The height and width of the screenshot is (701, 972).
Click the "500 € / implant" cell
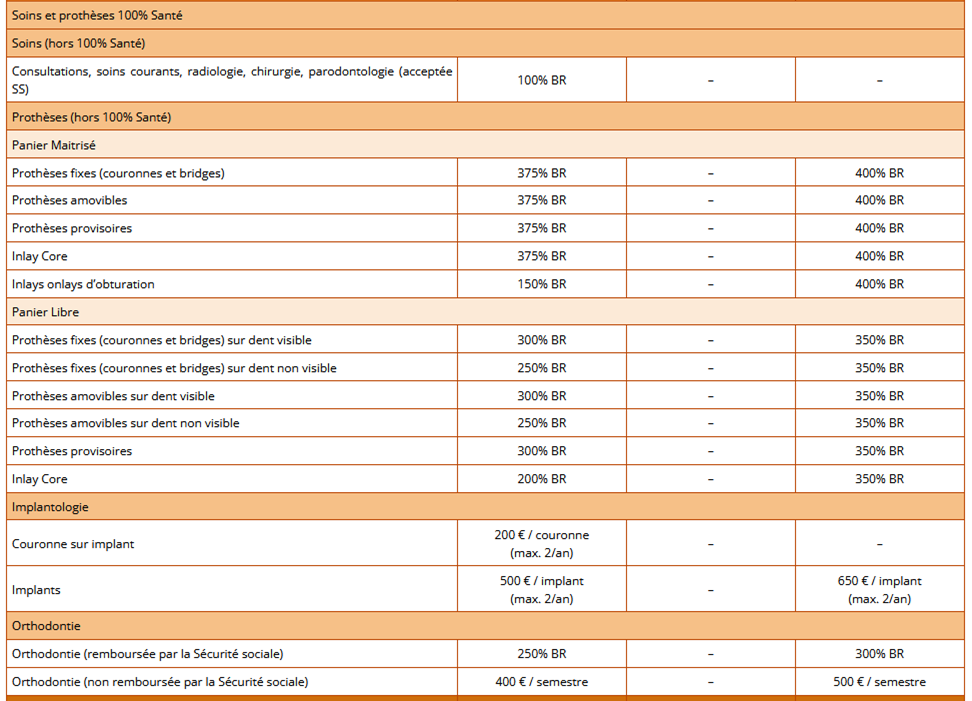pyautogui.click(x=541, y=581)
